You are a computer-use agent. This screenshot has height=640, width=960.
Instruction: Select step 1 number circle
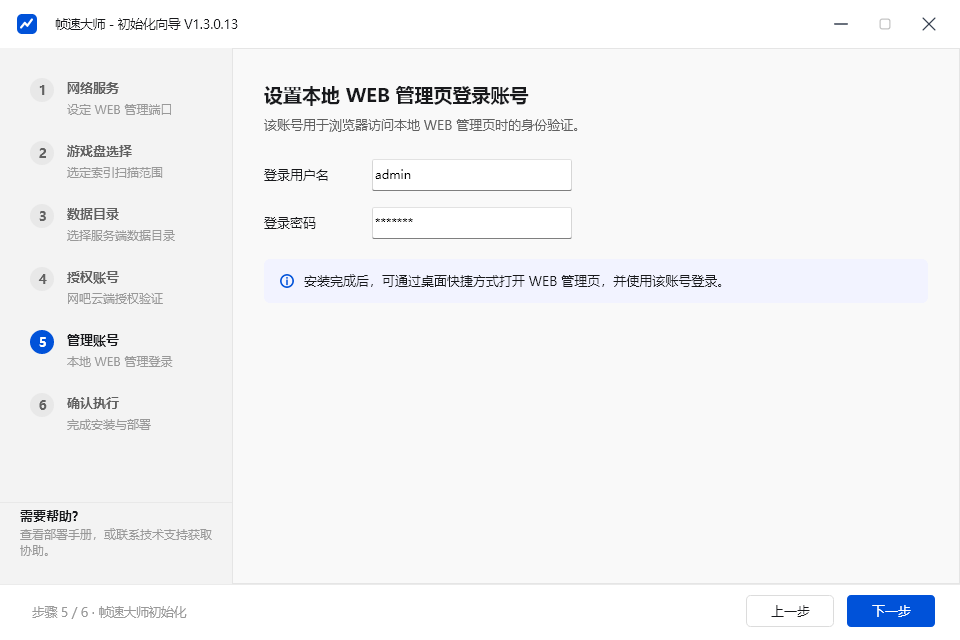point(42,90)
